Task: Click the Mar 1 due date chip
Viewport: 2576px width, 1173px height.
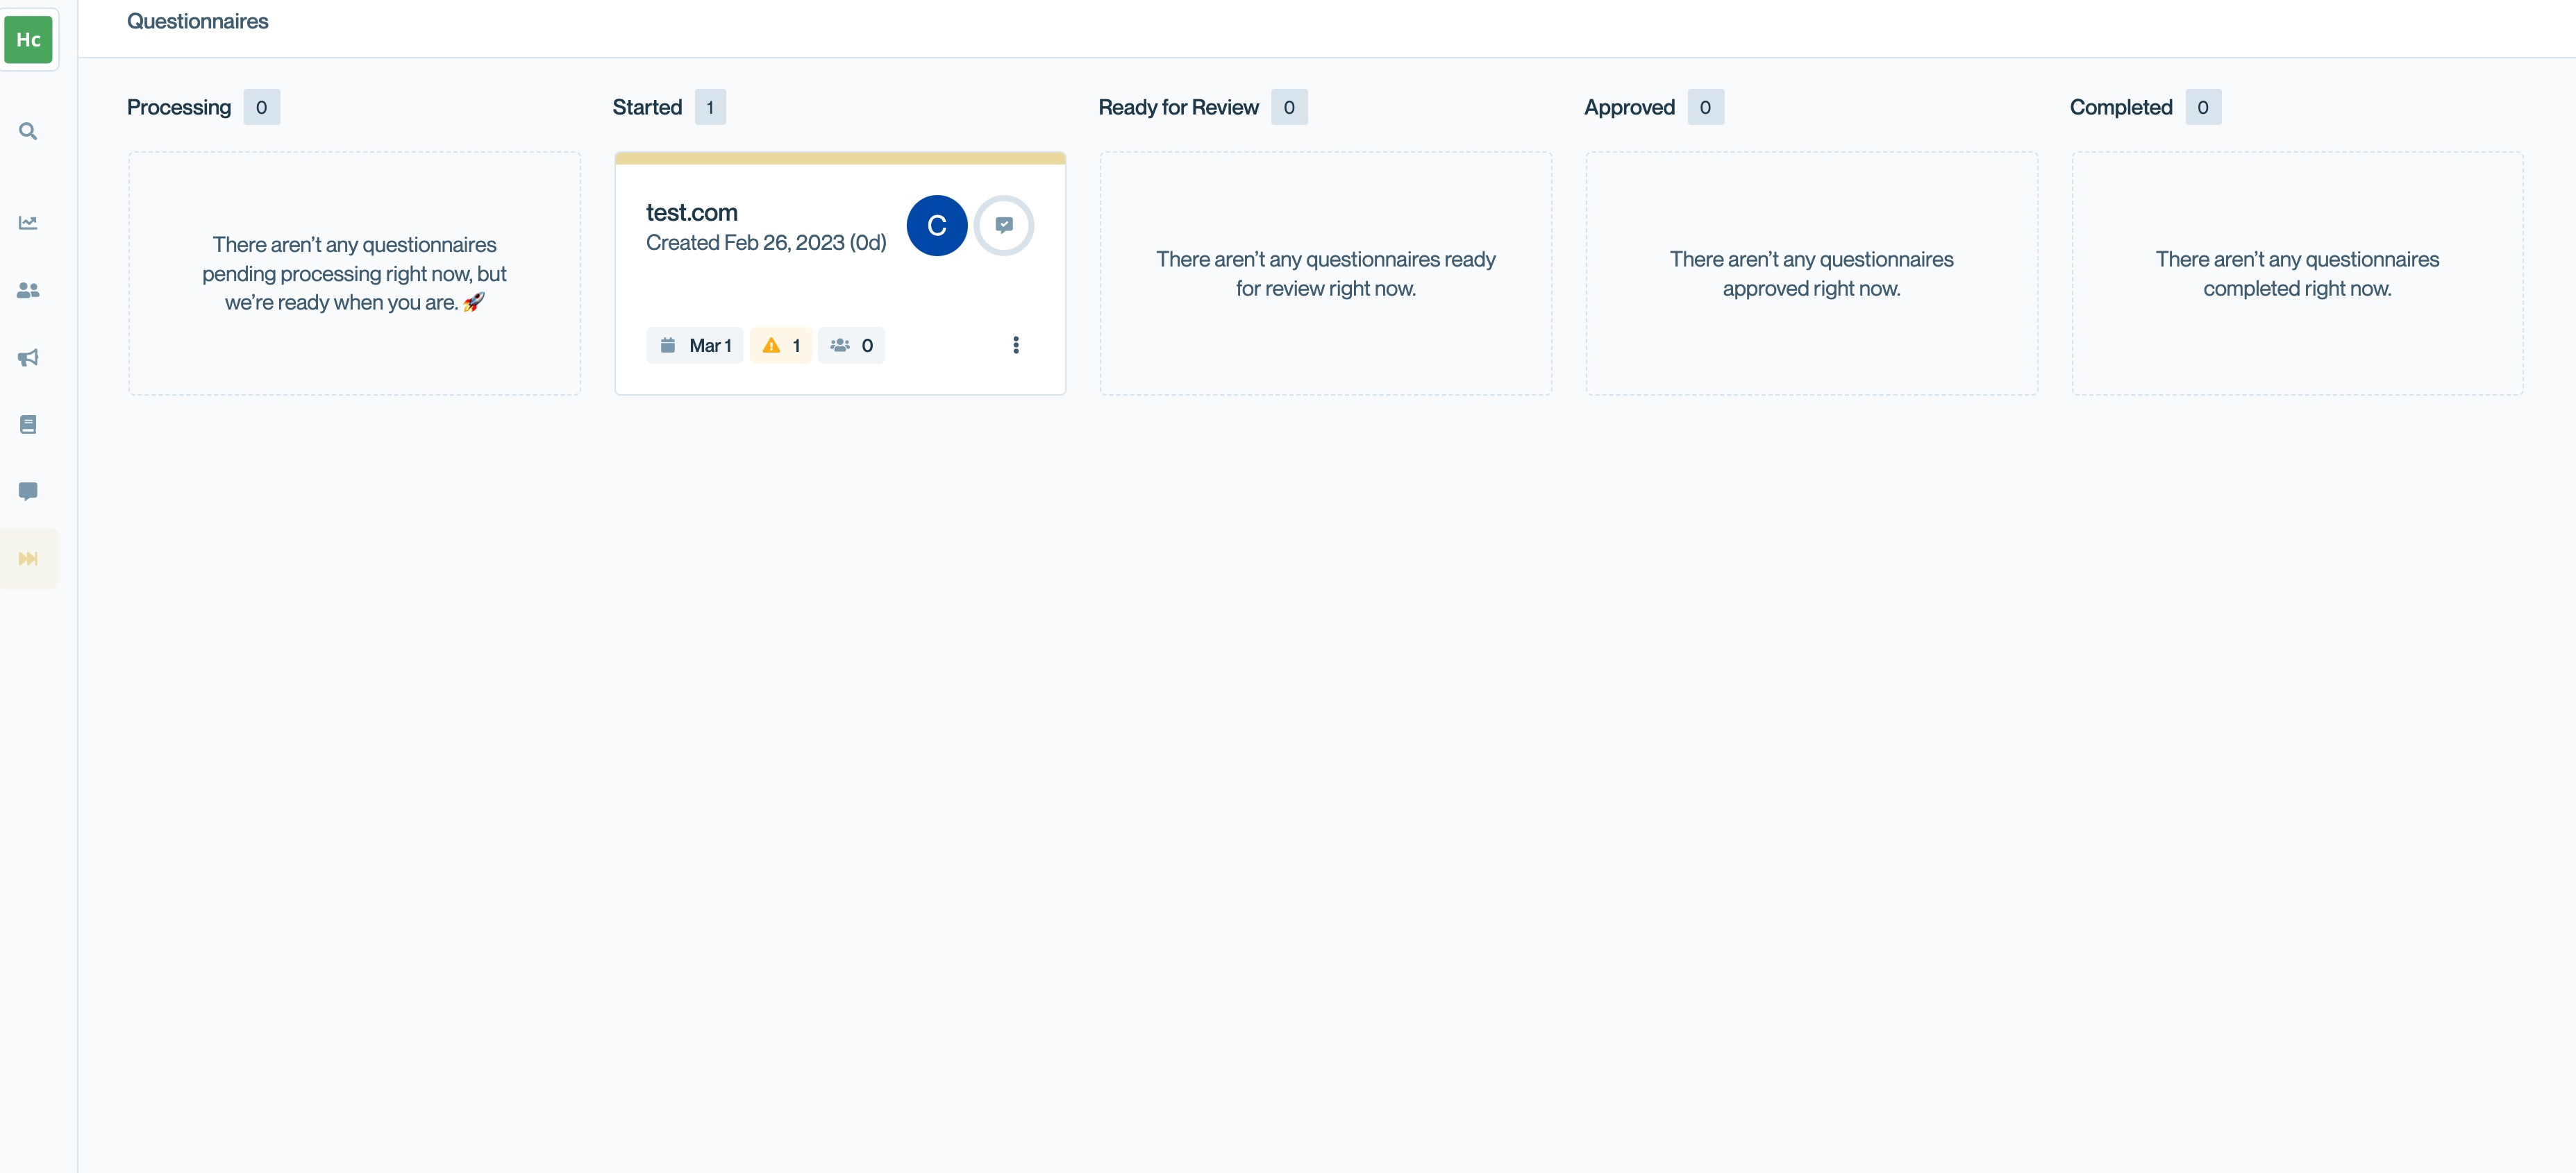Action: [695, 345]
